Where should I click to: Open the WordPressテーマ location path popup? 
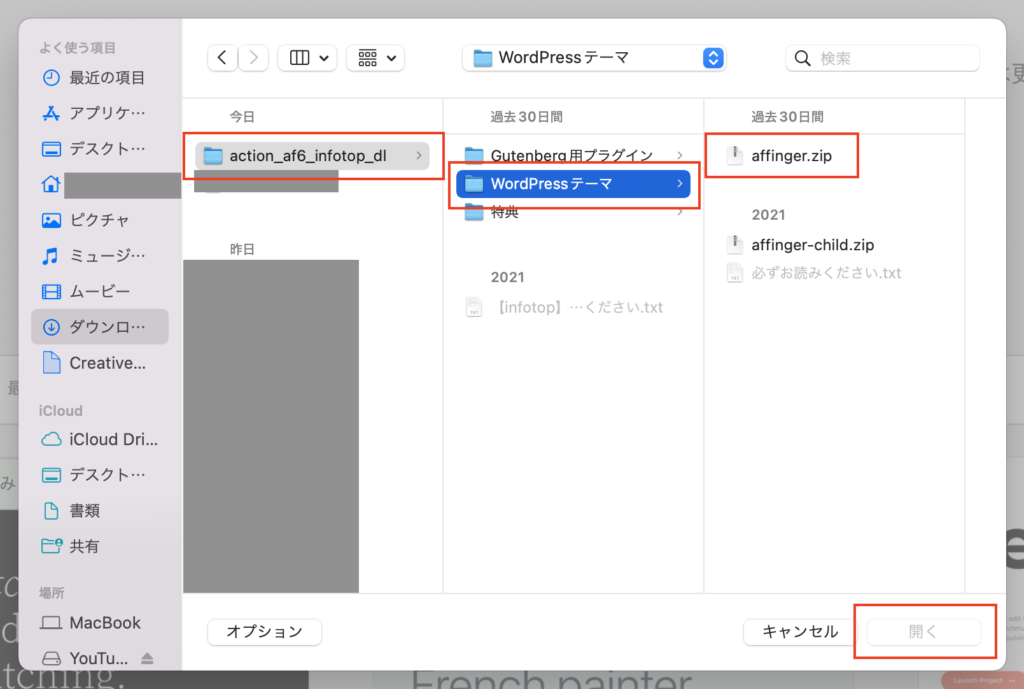[594, 58]
